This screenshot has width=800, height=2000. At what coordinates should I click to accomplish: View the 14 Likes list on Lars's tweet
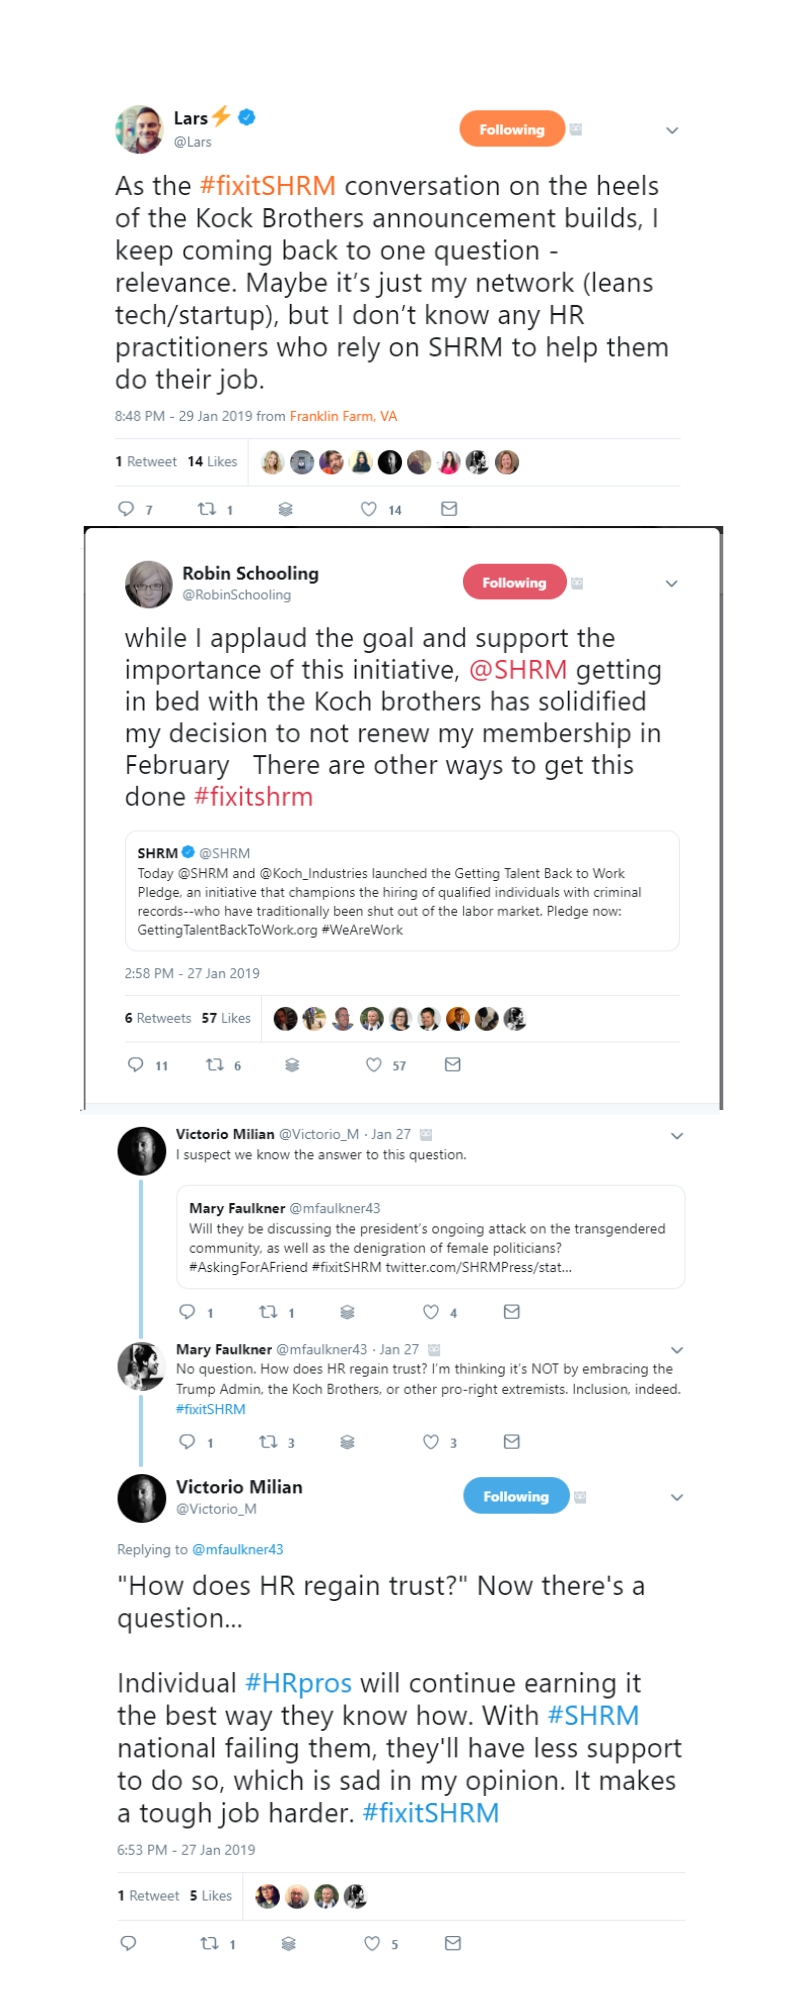tap(212, 462)
